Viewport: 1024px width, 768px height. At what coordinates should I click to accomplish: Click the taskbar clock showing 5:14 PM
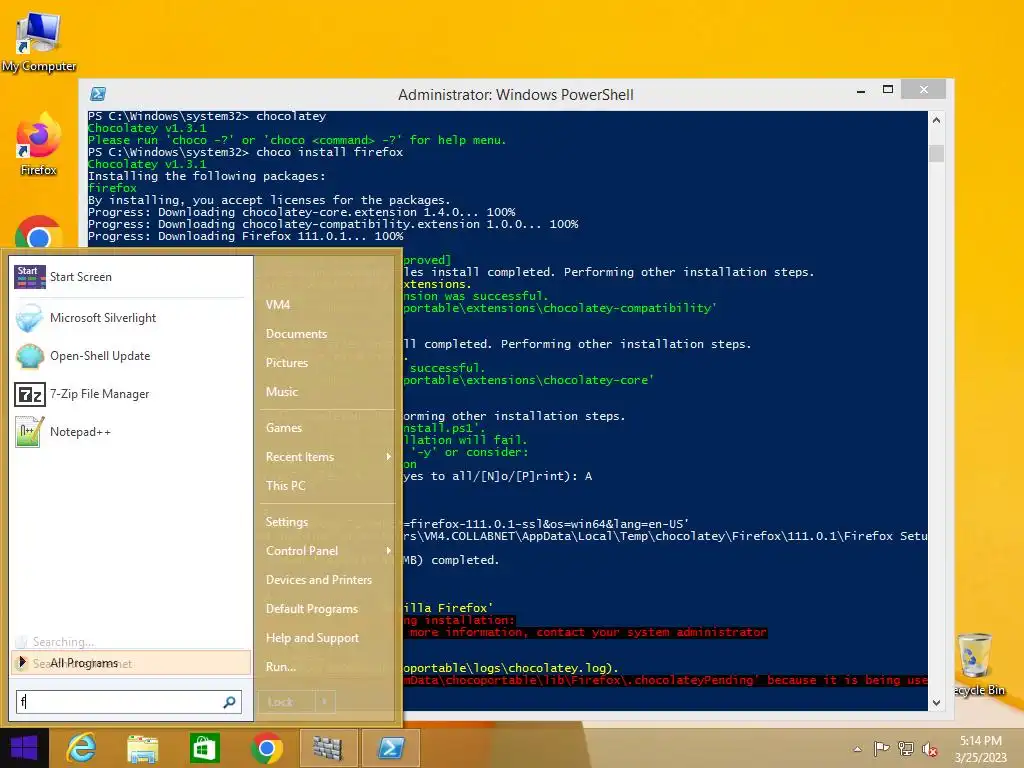[980, 749]
